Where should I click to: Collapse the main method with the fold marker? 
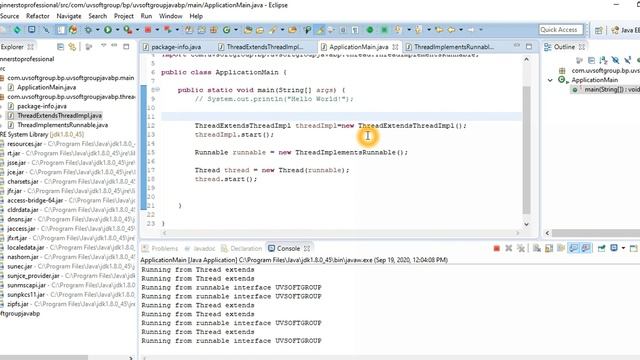(157, 90)
